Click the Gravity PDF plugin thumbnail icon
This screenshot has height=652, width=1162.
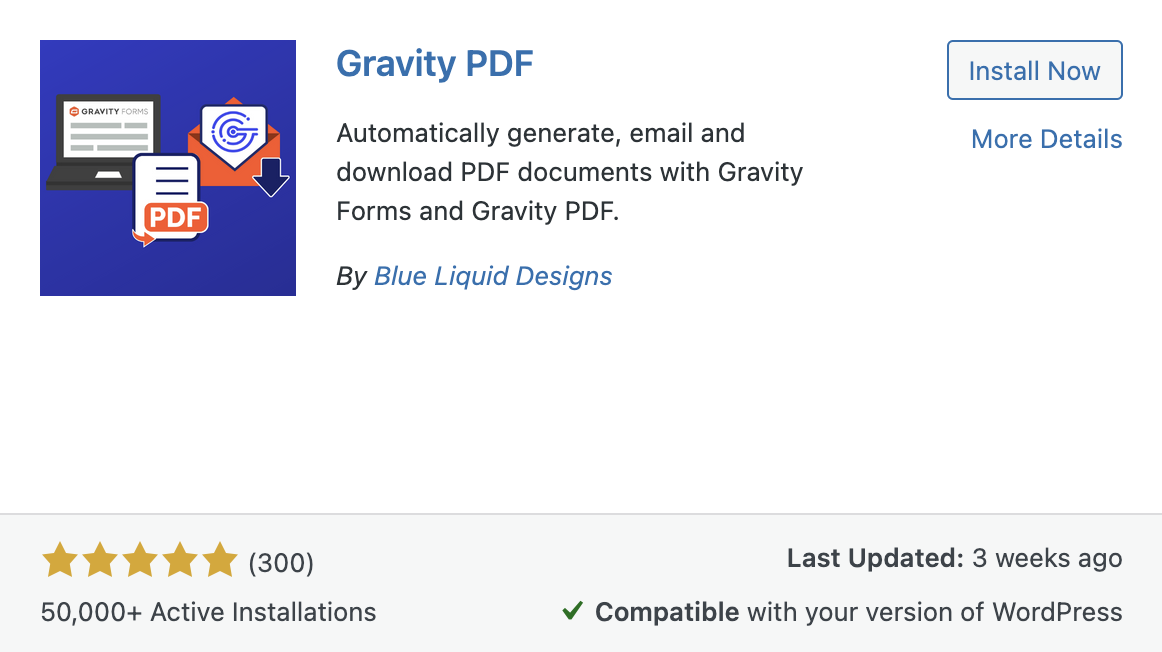coord(167,167)
